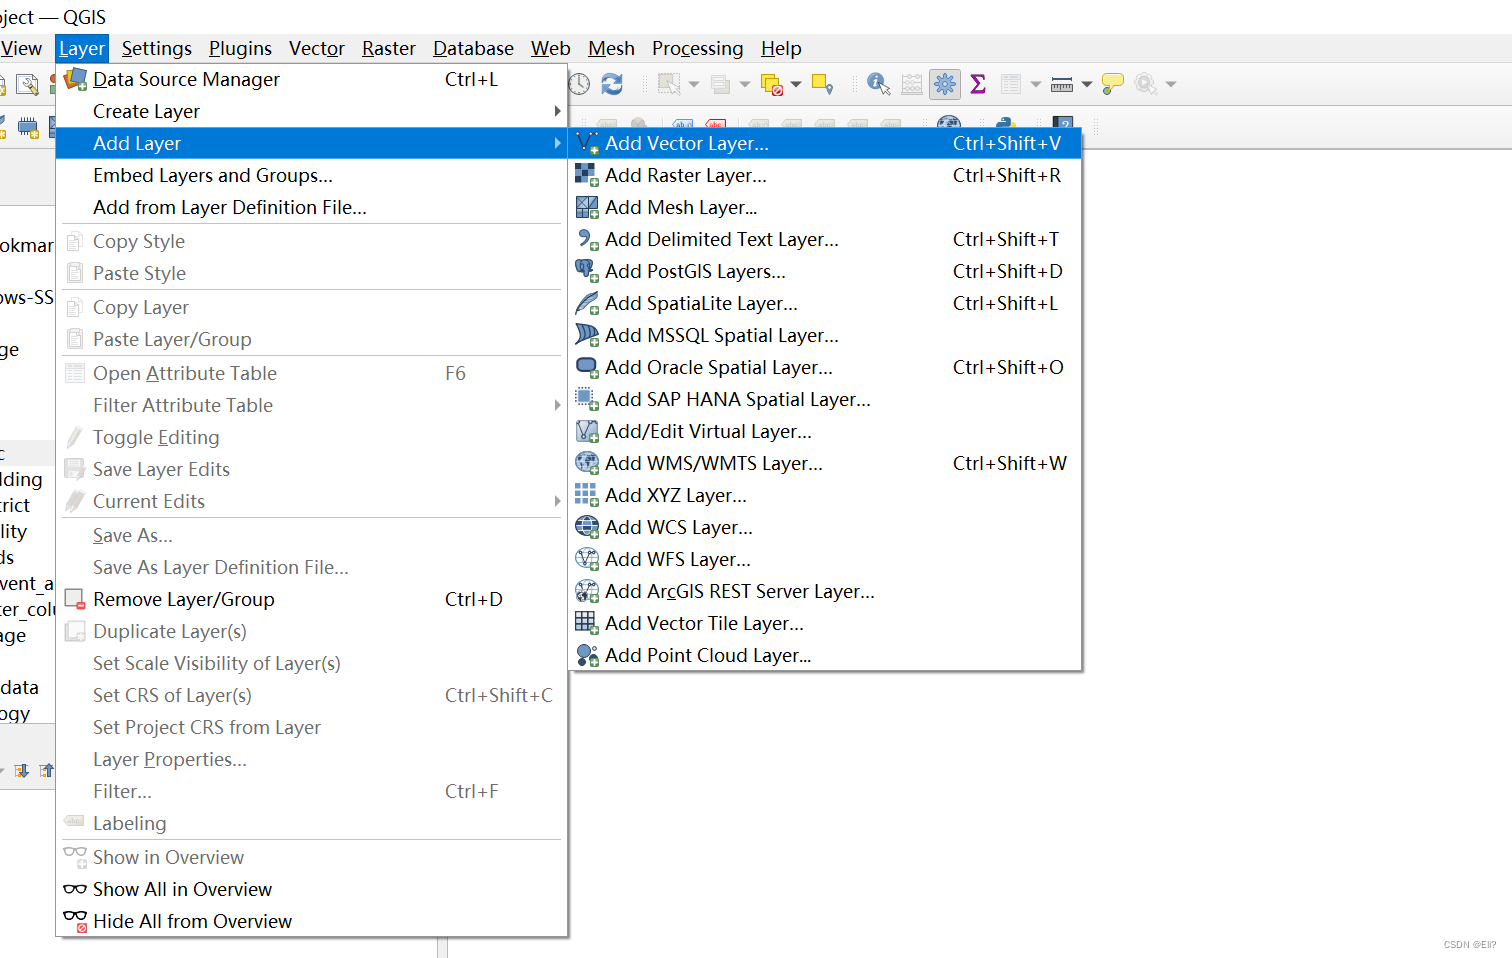
Task: Click Add SAP HANA Spatial Layer icon
Action: [587, 399]
